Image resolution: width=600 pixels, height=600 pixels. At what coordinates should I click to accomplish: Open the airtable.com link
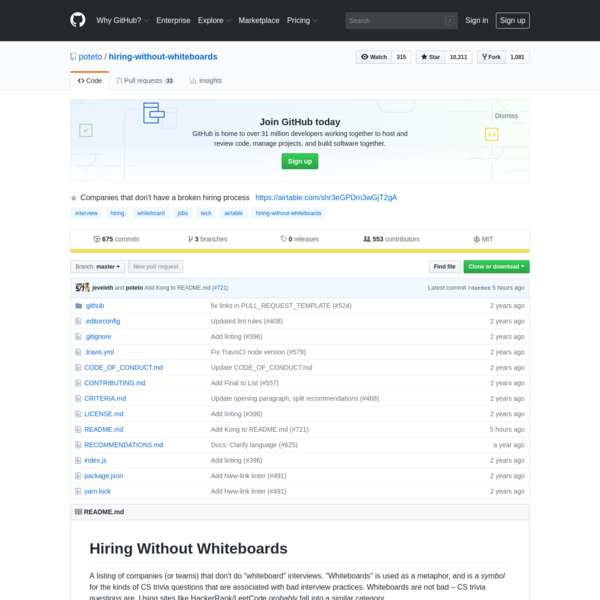click(x=326, y=197)
